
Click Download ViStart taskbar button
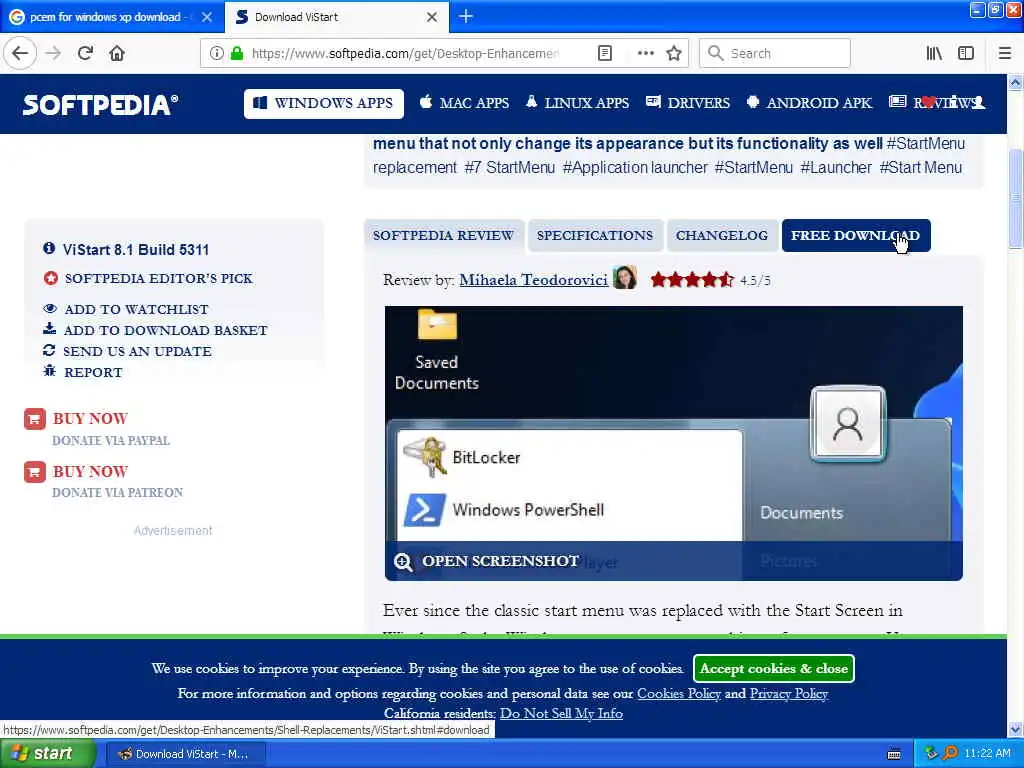[x=185, y=754]
